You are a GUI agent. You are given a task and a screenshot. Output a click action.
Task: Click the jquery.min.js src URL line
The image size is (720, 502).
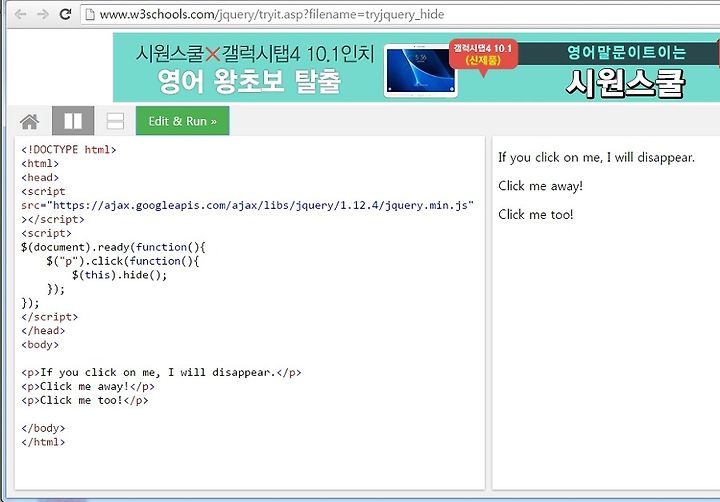247,205
